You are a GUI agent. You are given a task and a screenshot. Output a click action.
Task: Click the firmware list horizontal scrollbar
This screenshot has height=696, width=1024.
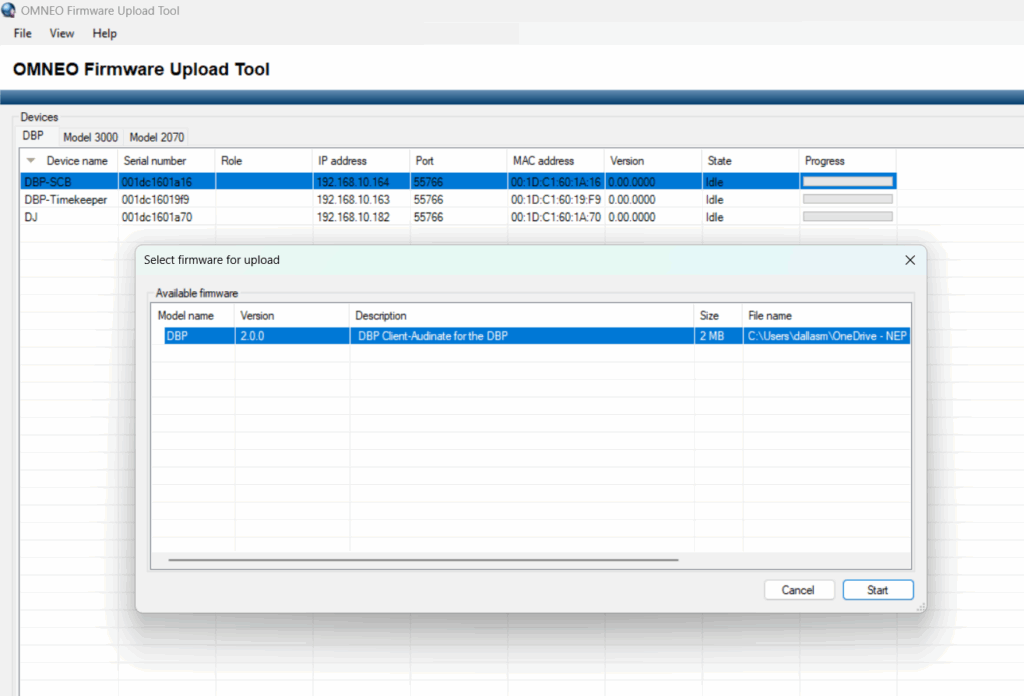click(x=423, y=560)
